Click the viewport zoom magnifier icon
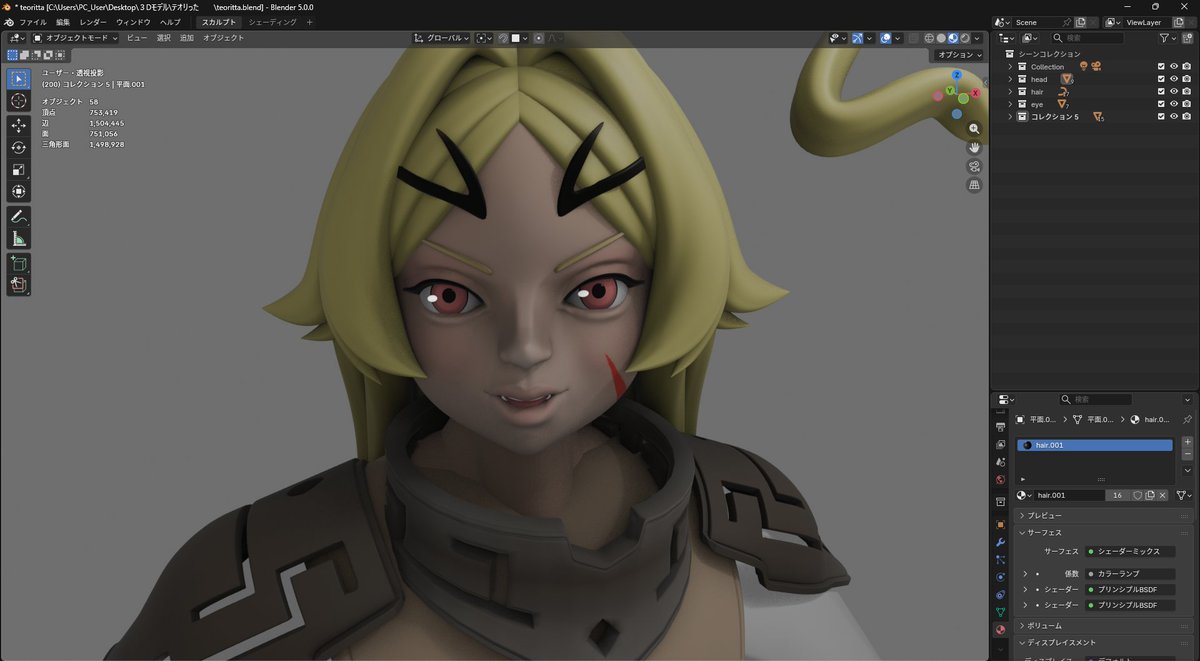Viewport: 1200px width, 661px height. click(974, 129)
